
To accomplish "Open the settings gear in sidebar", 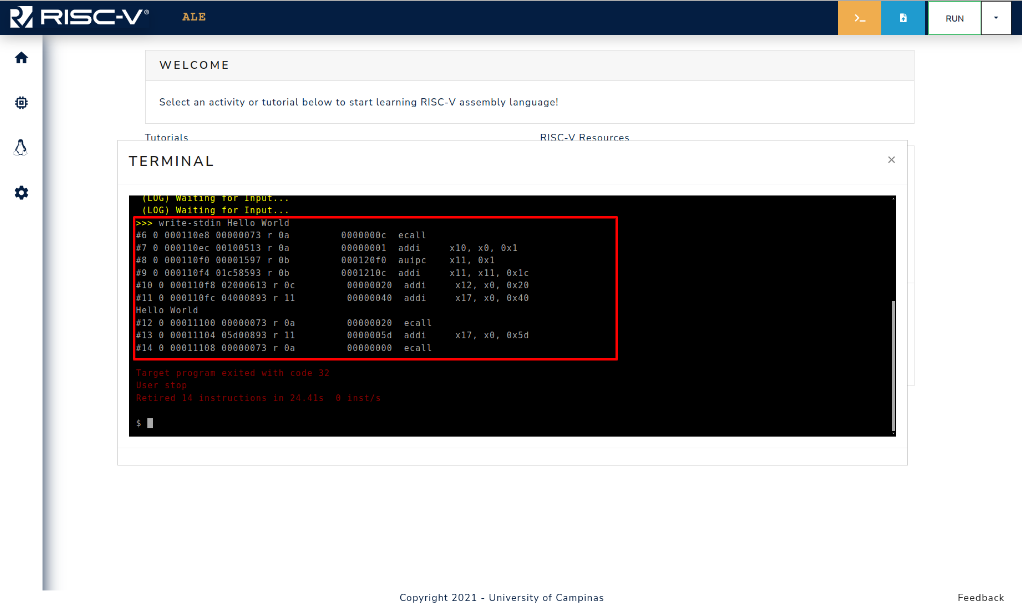I will [22, 192].
